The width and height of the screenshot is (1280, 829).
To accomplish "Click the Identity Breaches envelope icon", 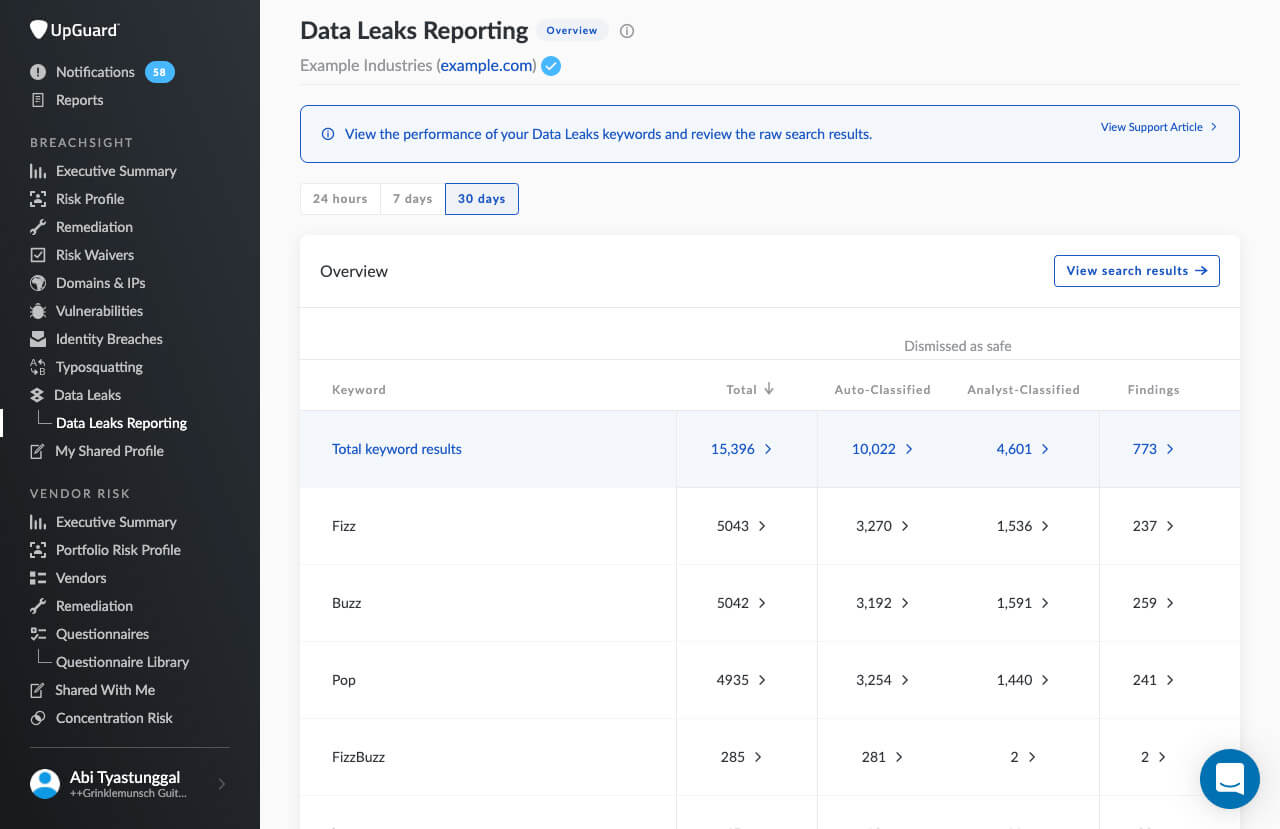I will click(x=38, y=339).
